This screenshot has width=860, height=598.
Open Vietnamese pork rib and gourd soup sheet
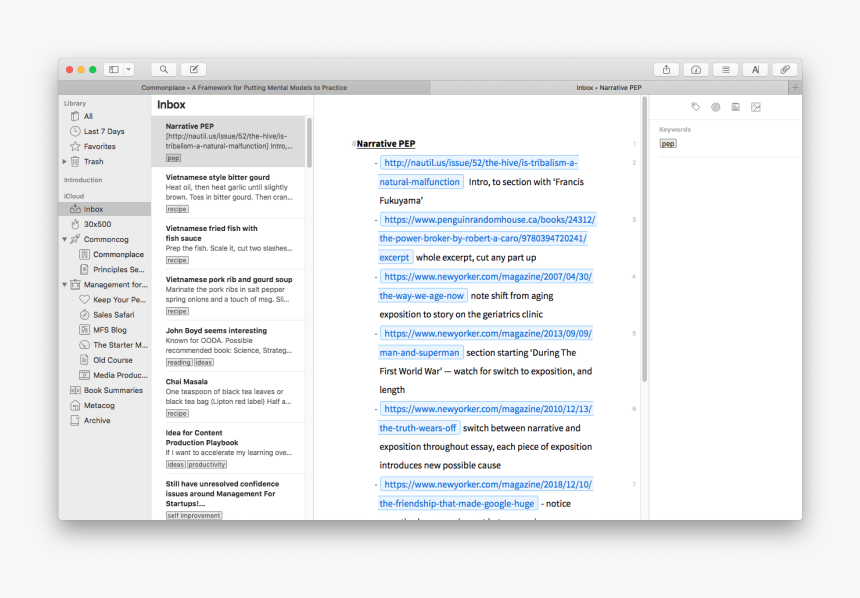point(228,295)
